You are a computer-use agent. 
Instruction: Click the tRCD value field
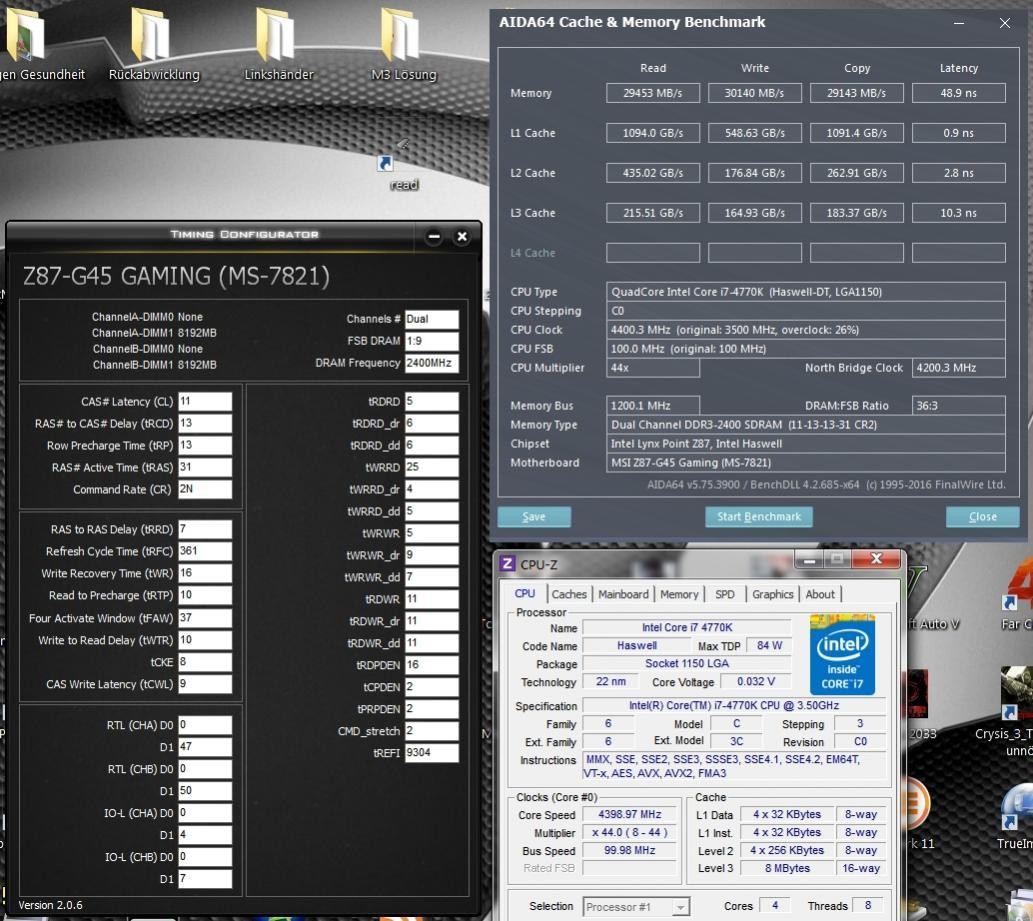point(205,423)
